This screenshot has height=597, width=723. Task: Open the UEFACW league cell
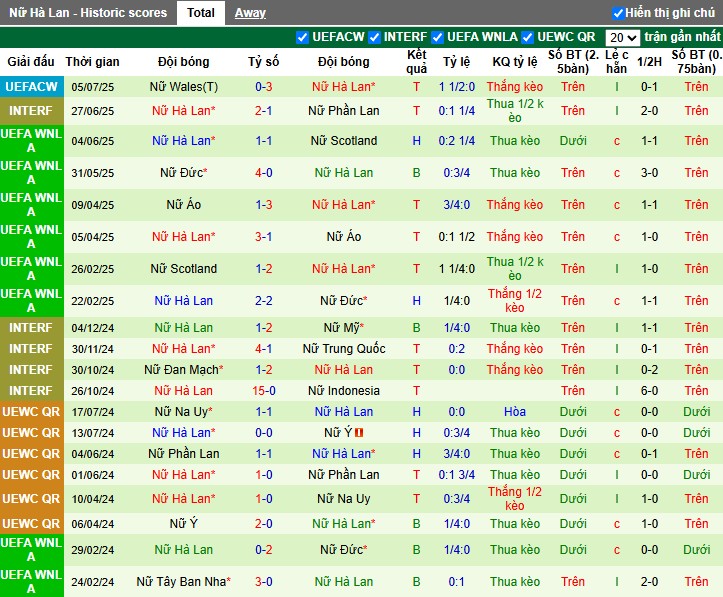pyautogui.click(x=31, y=87)
